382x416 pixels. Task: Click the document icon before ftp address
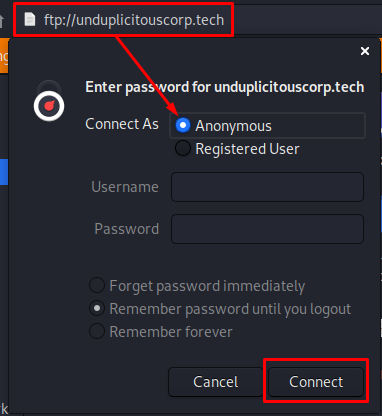(30, 19)
